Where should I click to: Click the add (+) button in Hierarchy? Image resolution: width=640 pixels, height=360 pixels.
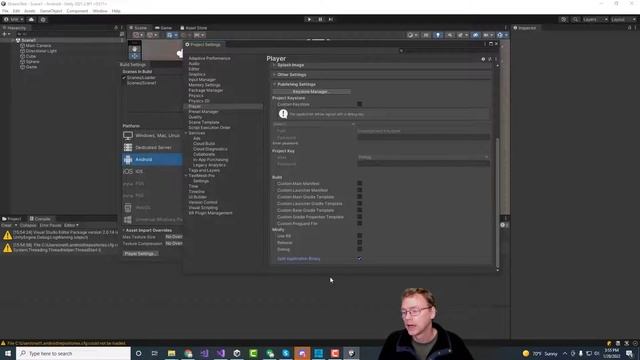6,34
